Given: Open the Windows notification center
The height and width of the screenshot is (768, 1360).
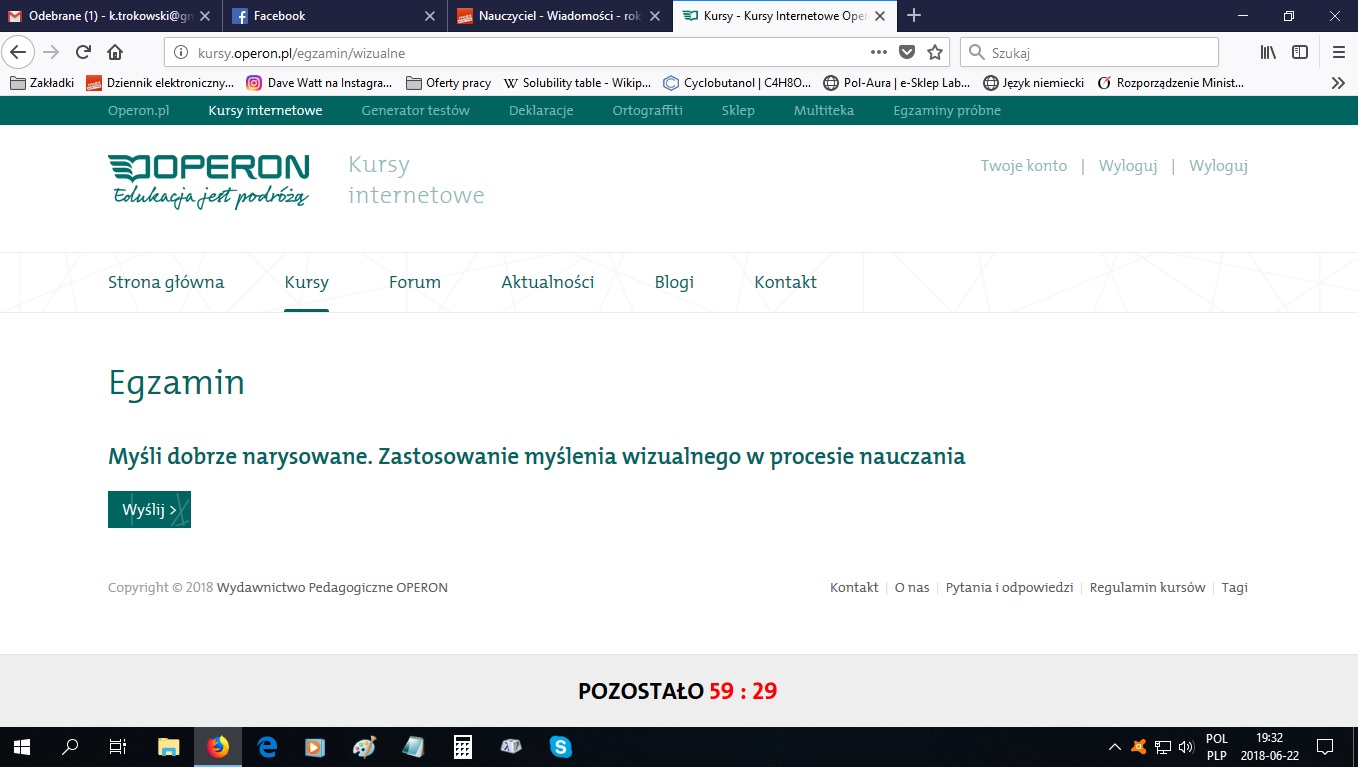Looking at the screenshot, I should point(1325,747).
